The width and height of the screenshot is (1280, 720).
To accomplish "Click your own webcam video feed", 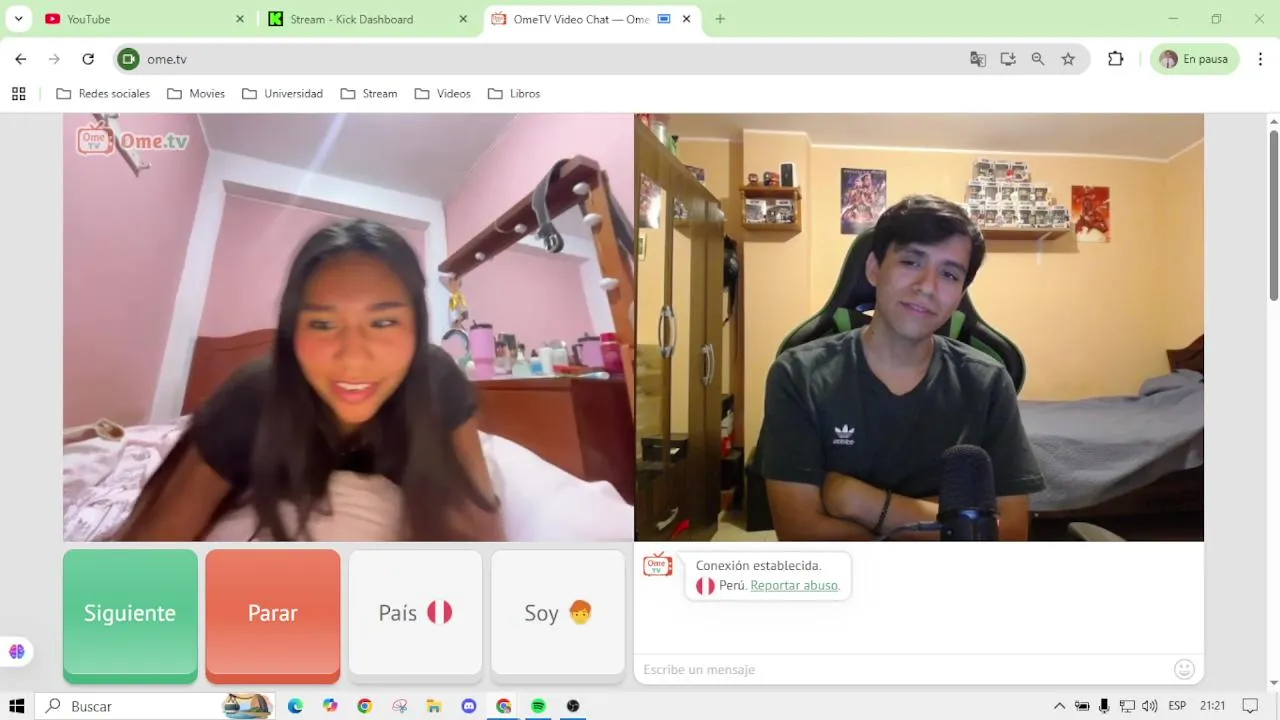I will (919, 327).
